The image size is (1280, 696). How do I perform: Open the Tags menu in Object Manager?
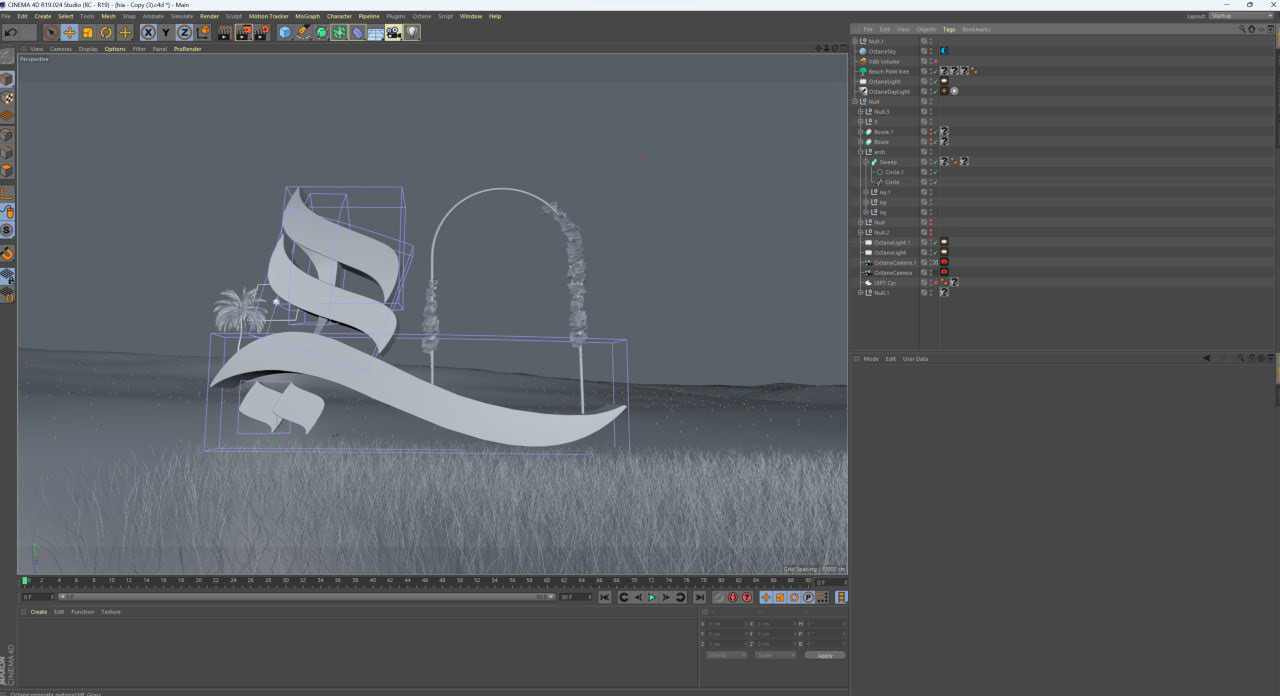pos(949,29)
